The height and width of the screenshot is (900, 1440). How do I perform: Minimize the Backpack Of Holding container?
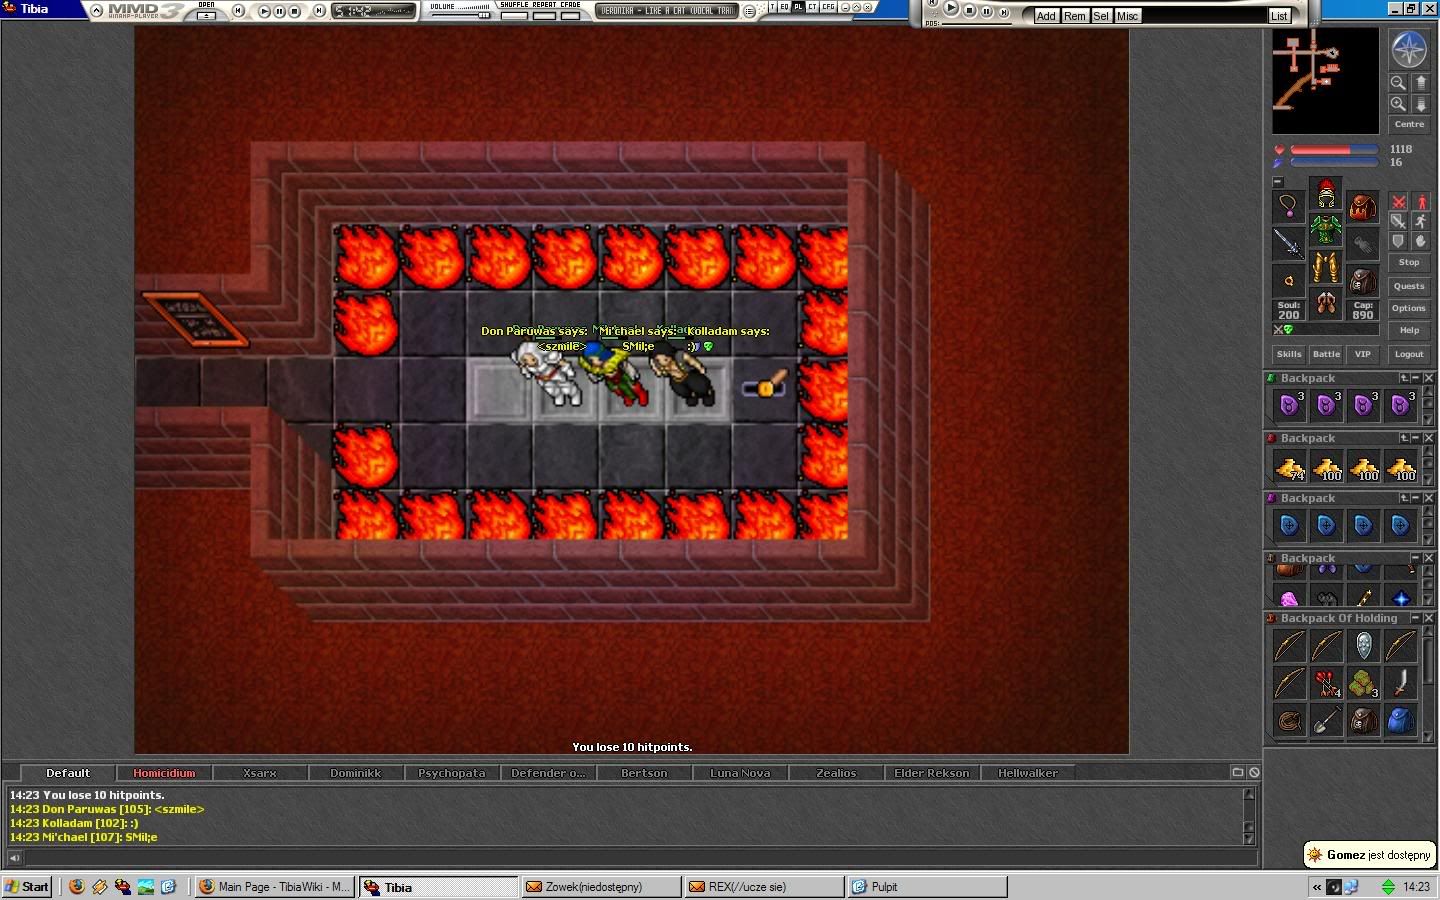1416,618
